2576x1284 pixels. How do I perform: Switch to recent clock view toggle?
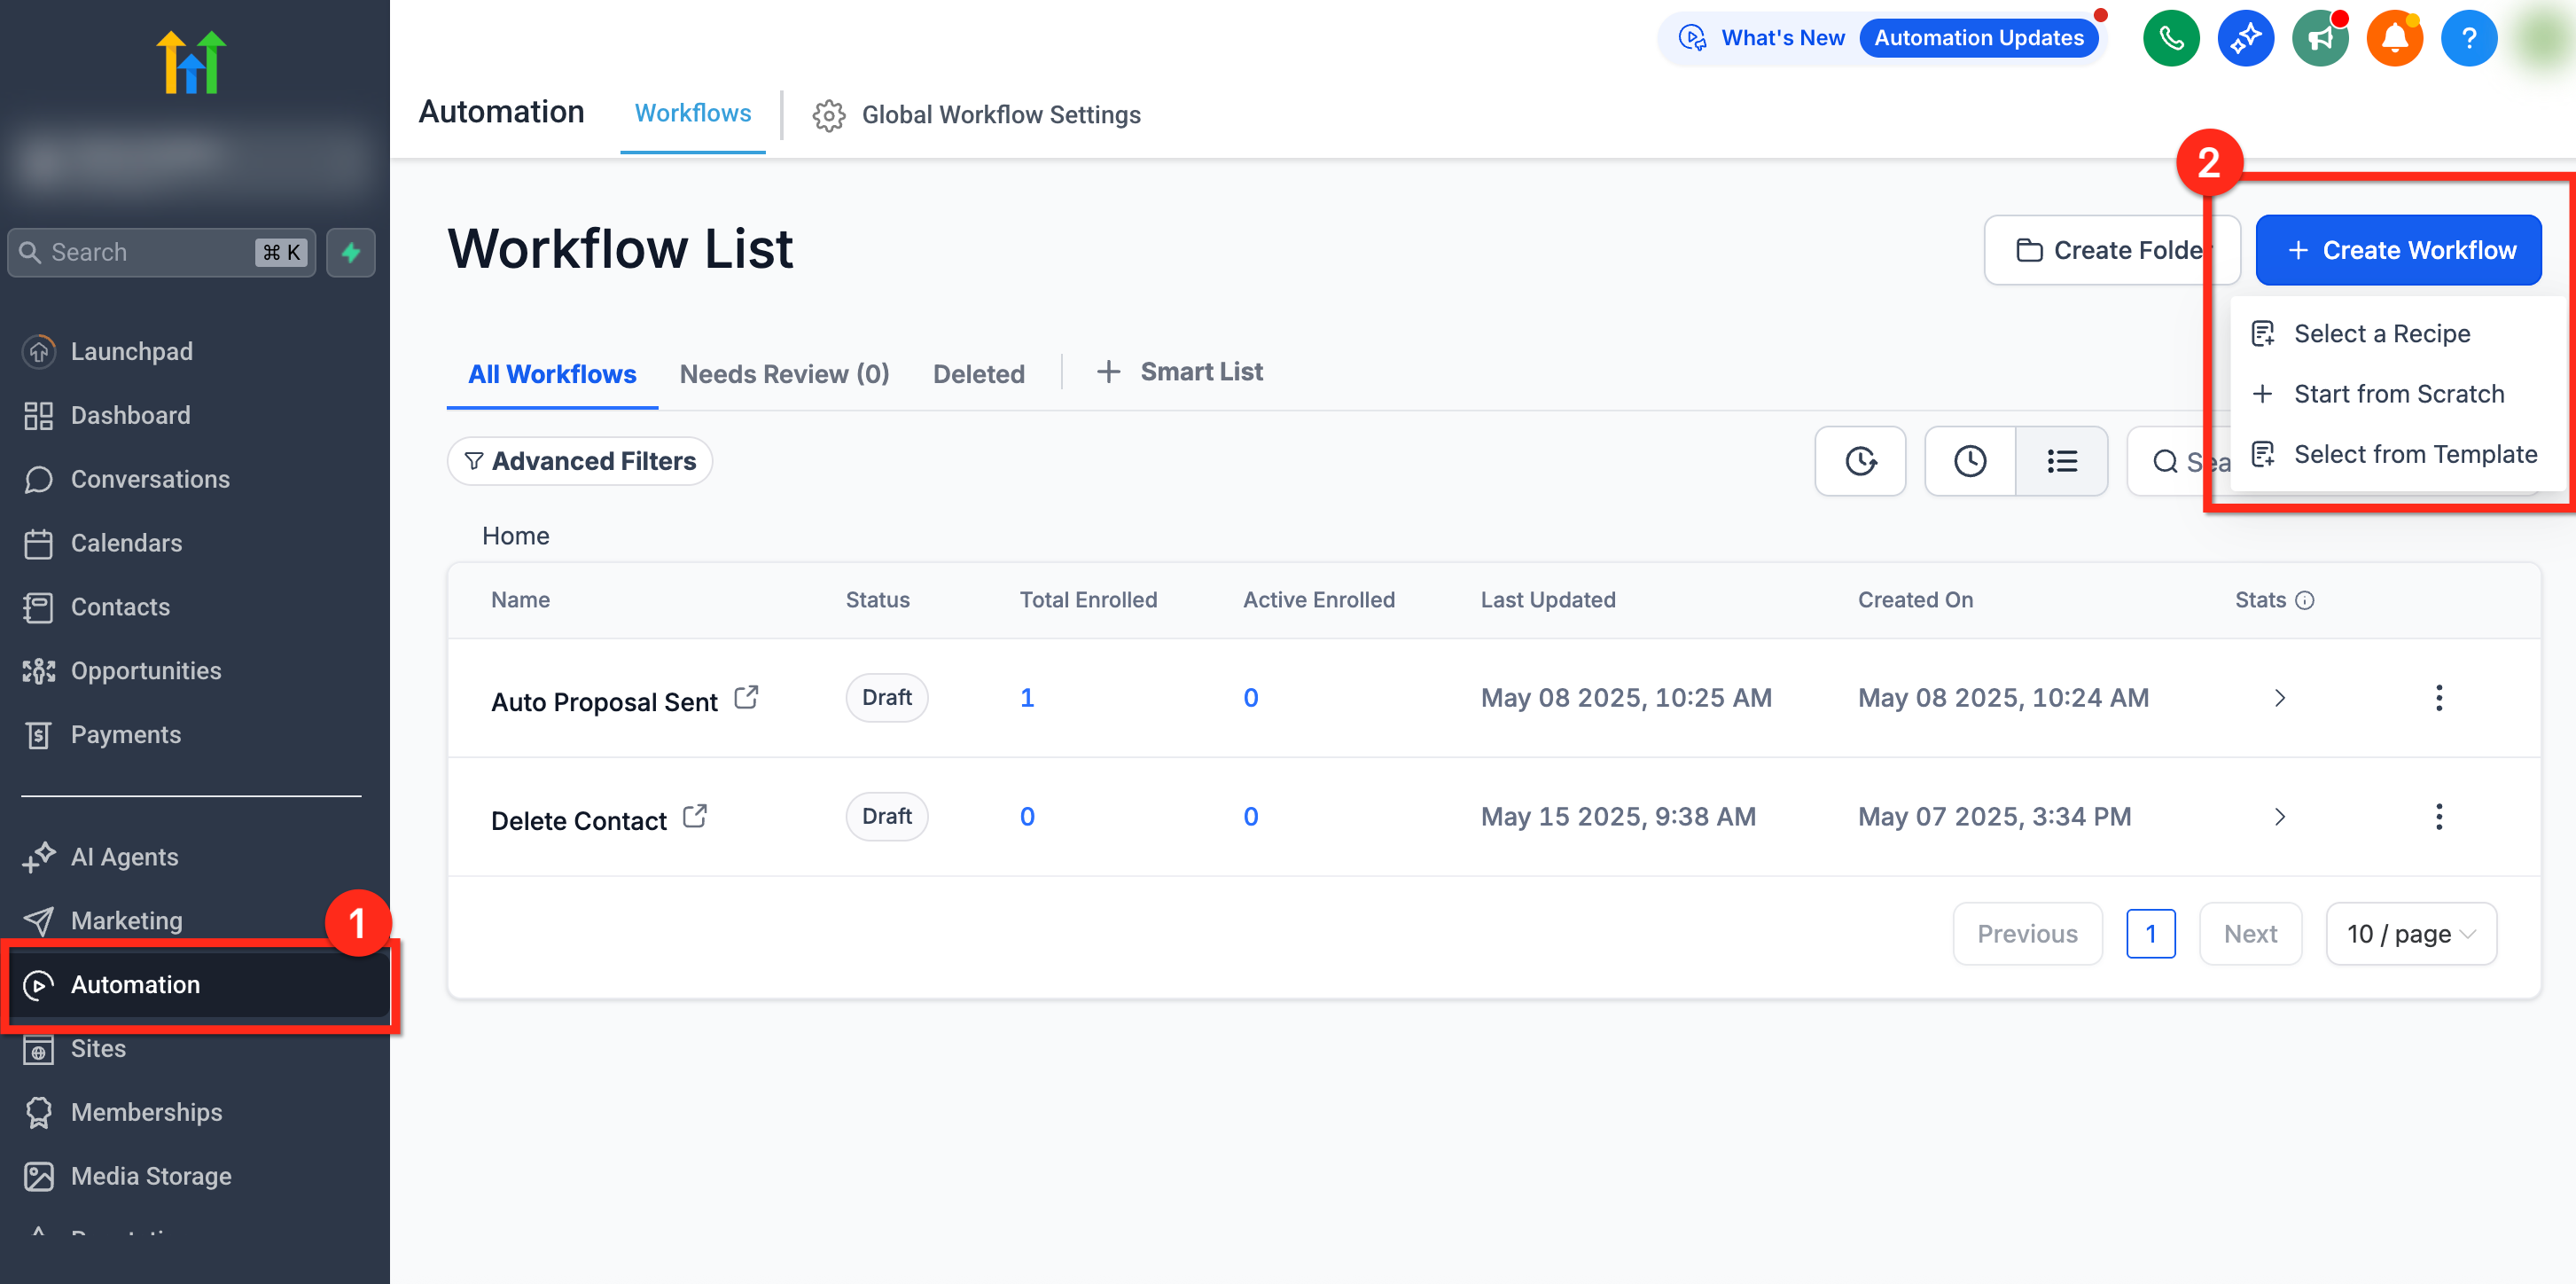[x=1970, y=461]
